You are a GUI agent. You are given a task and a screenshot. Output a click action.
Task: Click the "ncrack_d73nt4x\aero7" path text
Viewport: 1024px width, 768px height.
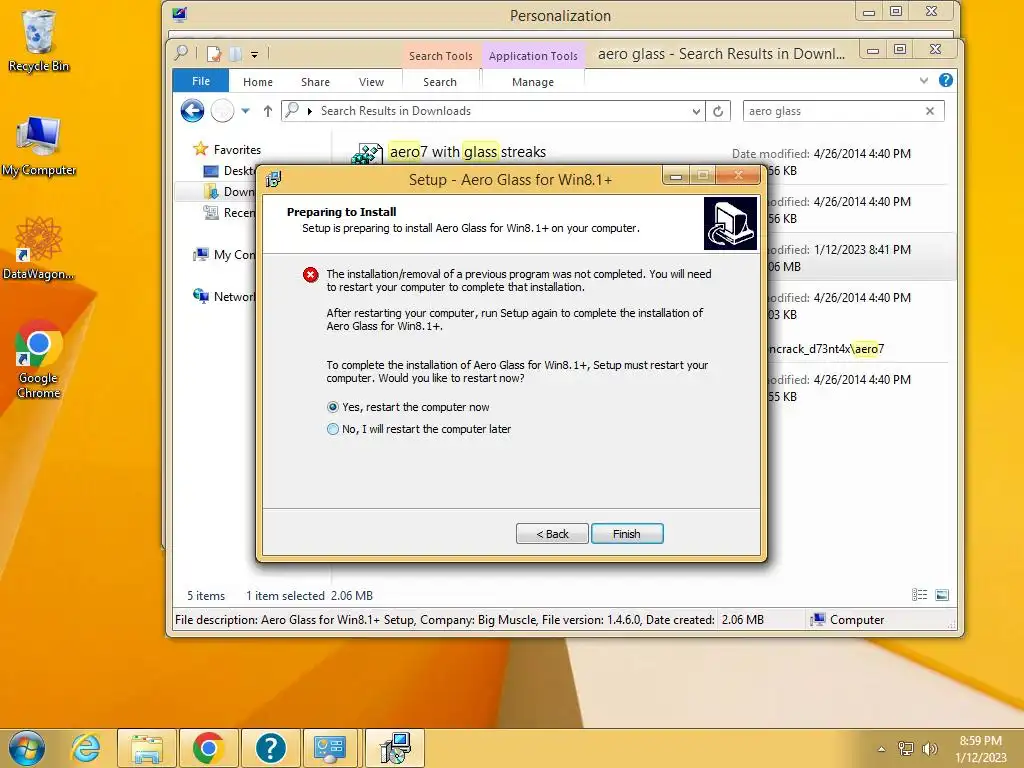[825, 349]
